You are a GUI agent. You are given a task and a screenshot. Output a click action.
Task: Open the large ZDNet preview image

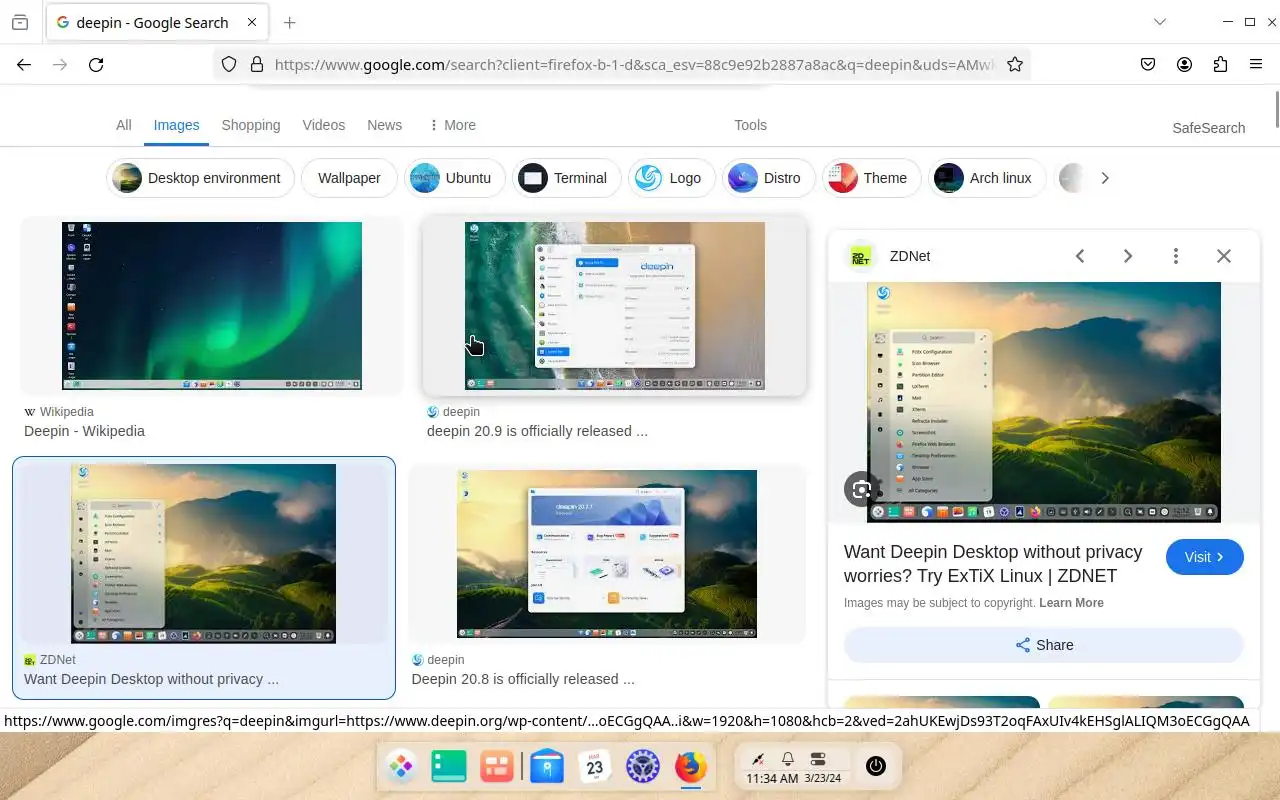(x=1044, y=402)
